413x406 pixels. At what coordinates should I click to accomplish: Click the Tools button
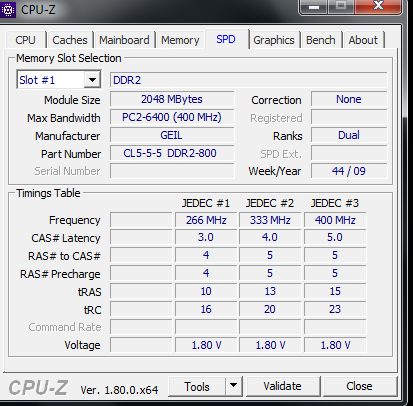[x=197, y=387]
